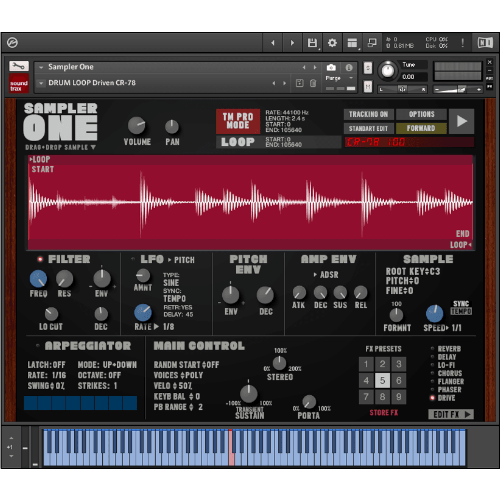Screen dimensions: 500x500
Task: Toggle the Filter on/off LED
Action: [40, 259]
